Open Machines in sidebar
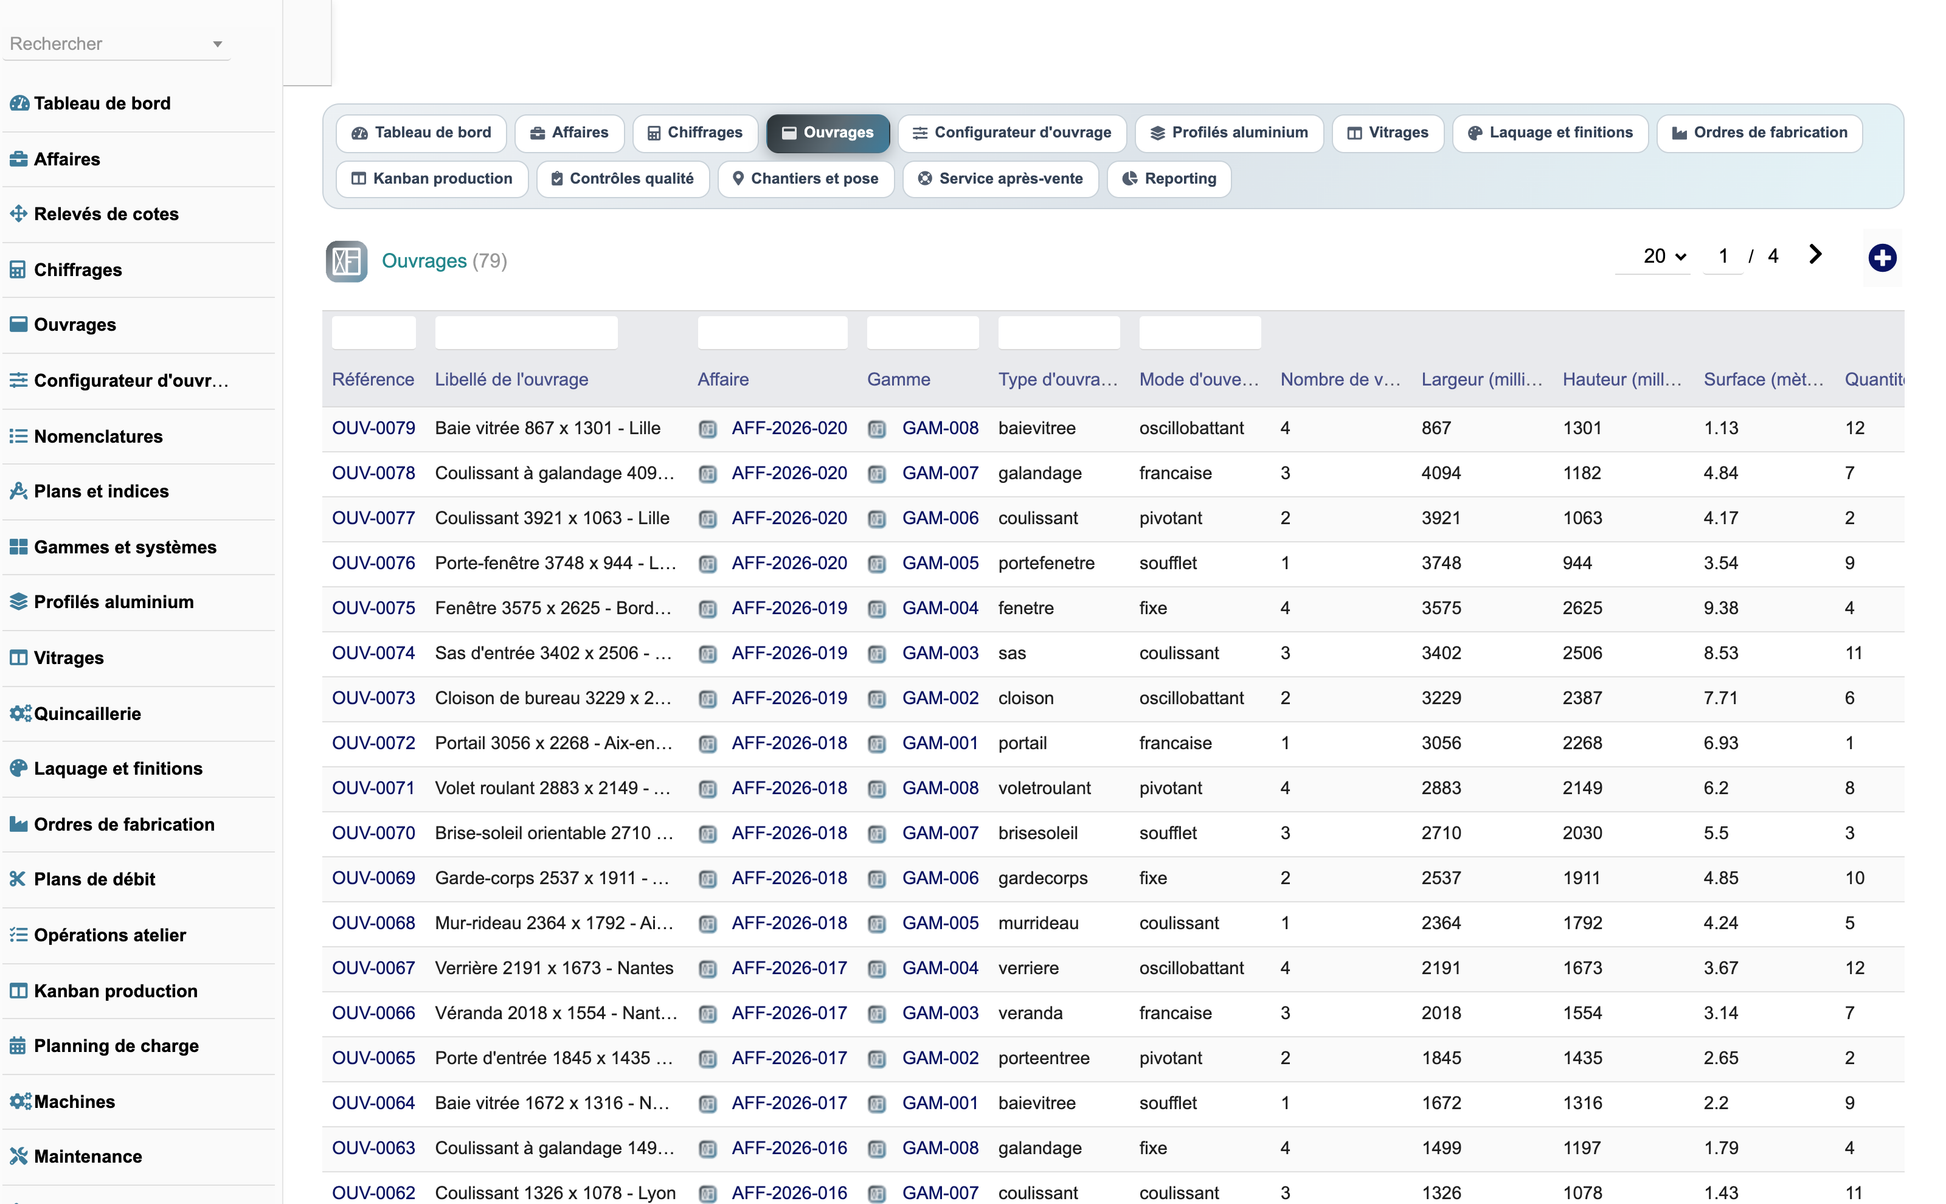 tap(74, 1102)
